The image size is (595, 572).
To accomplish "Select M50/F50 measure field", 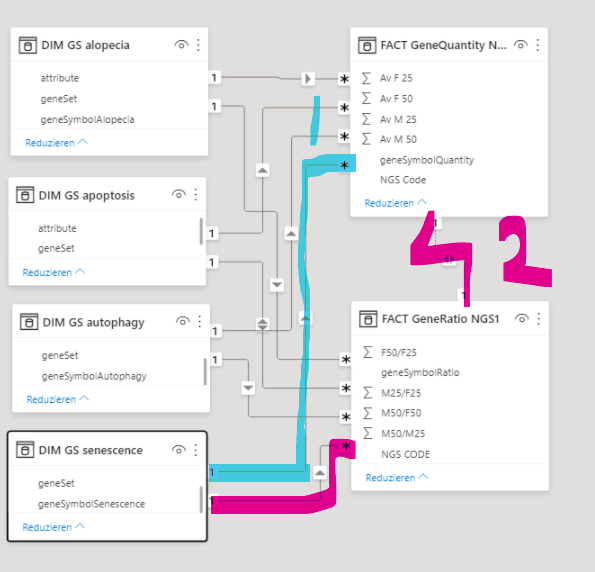I will click(x=401, y=413).
